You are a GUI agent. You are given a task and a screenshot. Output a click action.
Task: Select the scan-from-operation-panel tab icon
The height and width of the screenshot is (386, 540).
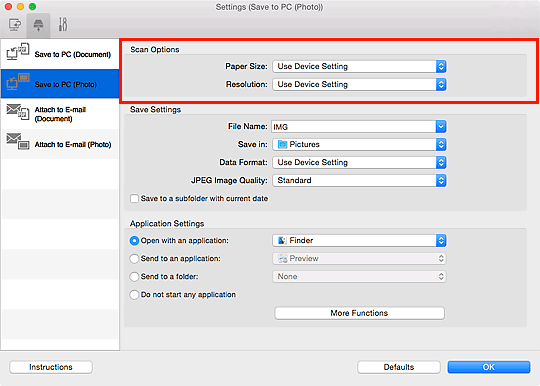[x=38, y=25]
